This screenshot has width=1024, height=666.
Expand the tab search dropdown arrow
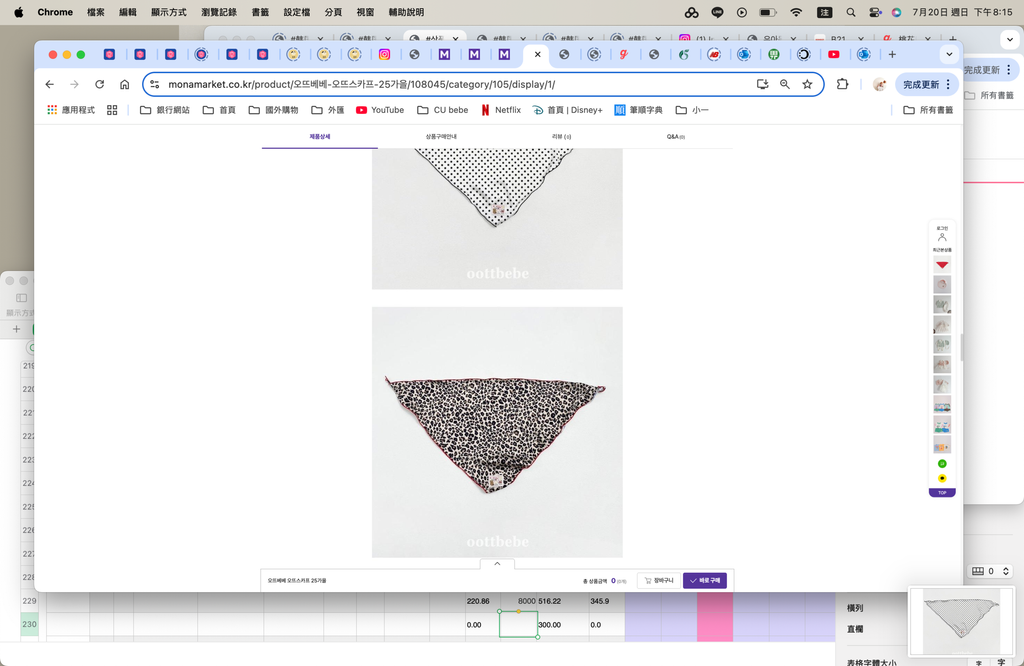tap(948, 54)
